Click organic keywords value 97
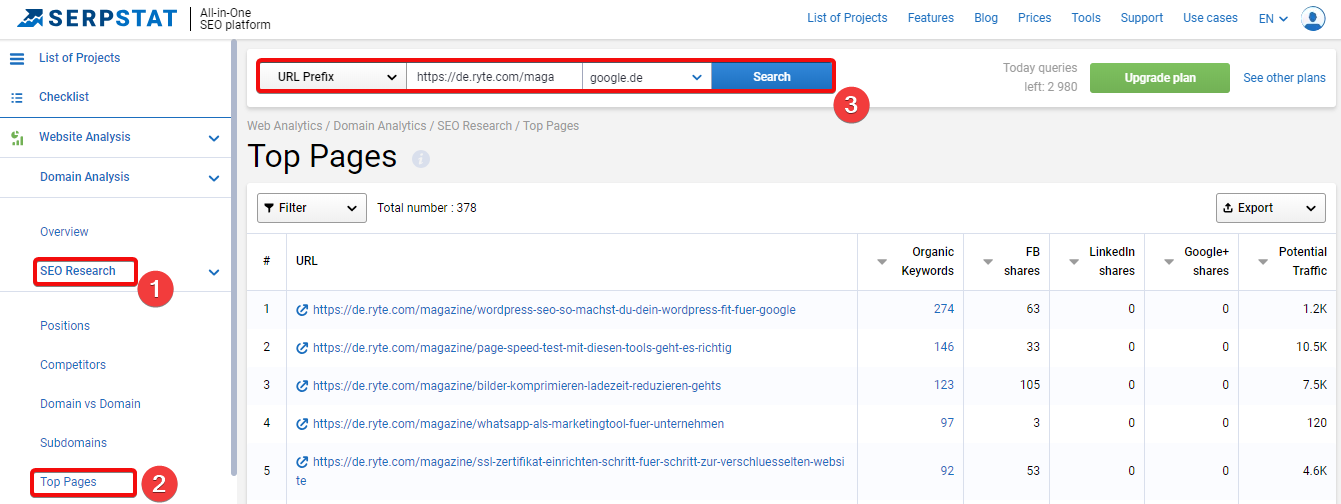This screenshot has height=504, width=1341. click(947, 423)
